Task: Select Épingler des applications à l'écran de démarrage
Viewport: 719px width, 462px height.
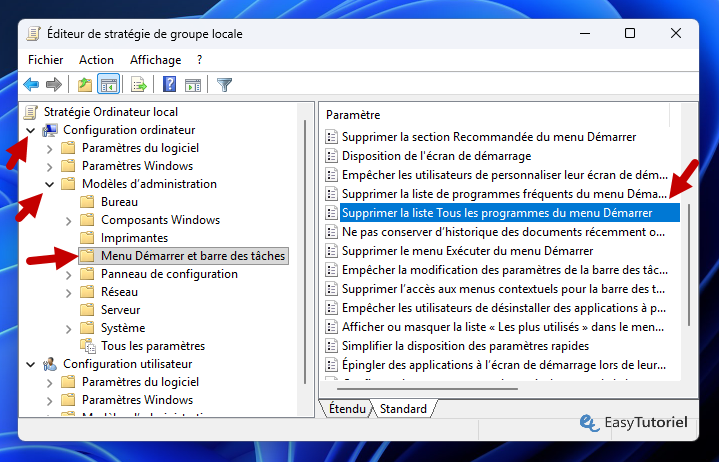Action: 503,365
